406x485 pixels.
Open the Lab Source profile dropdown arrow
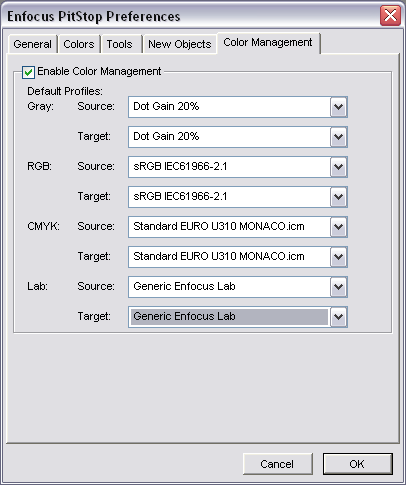point(339,287)
